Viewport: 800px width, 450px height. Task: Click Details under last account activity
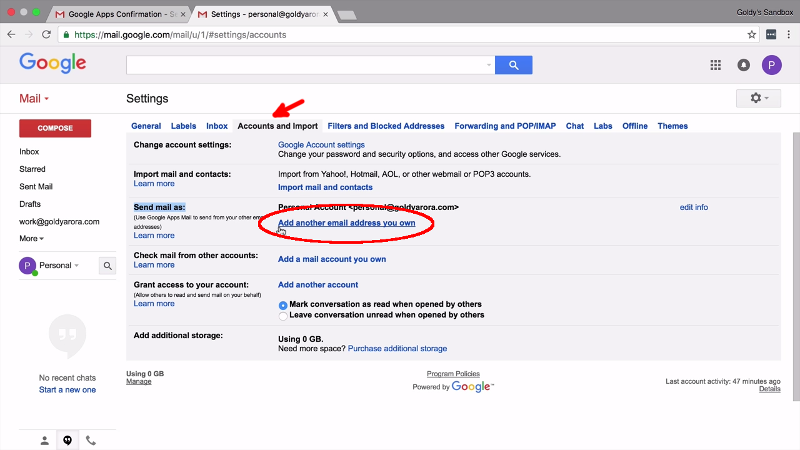point(769,389)
